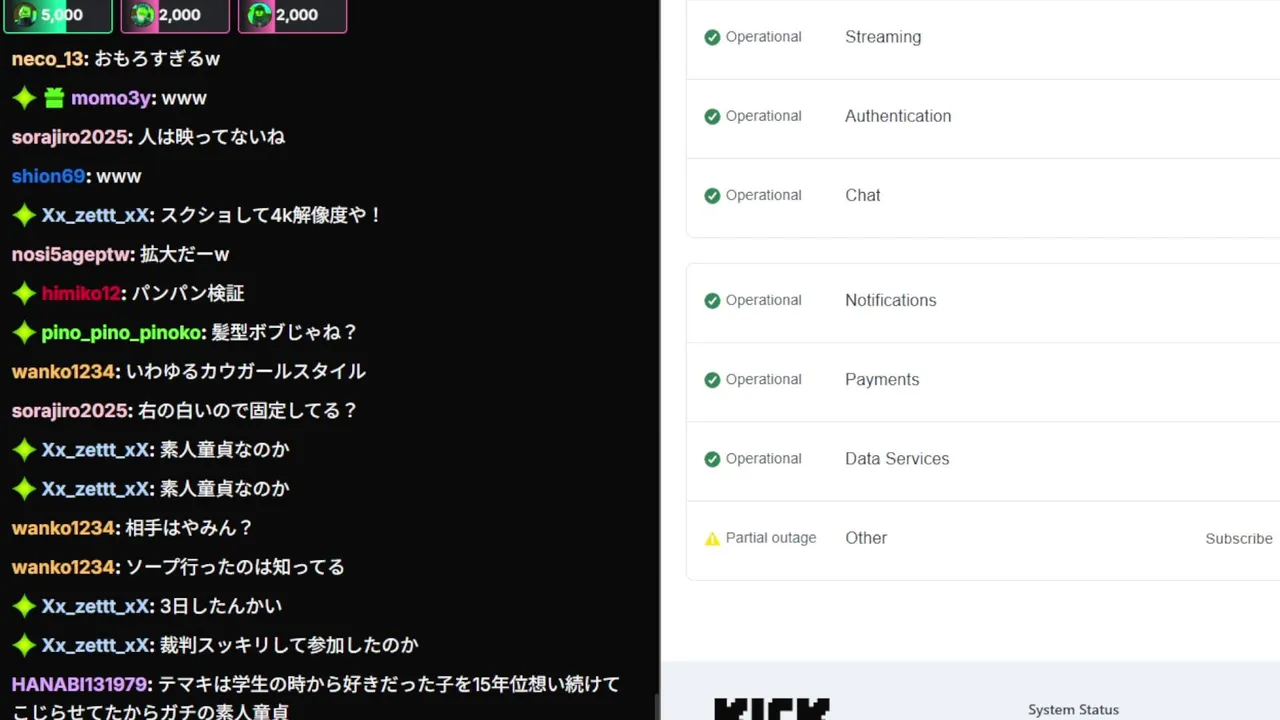
Task: Click sorajiro2025 on the 右の白いので固定してる message
Action: point(70,410)
